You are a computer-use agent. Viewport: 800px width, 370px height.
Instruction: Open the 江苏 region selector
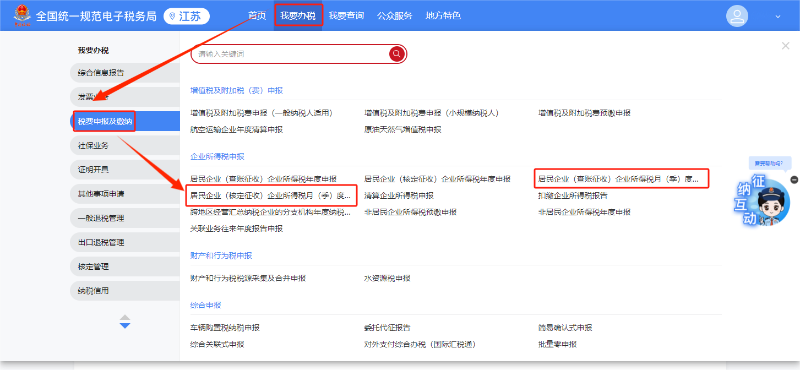click(187, 16)
